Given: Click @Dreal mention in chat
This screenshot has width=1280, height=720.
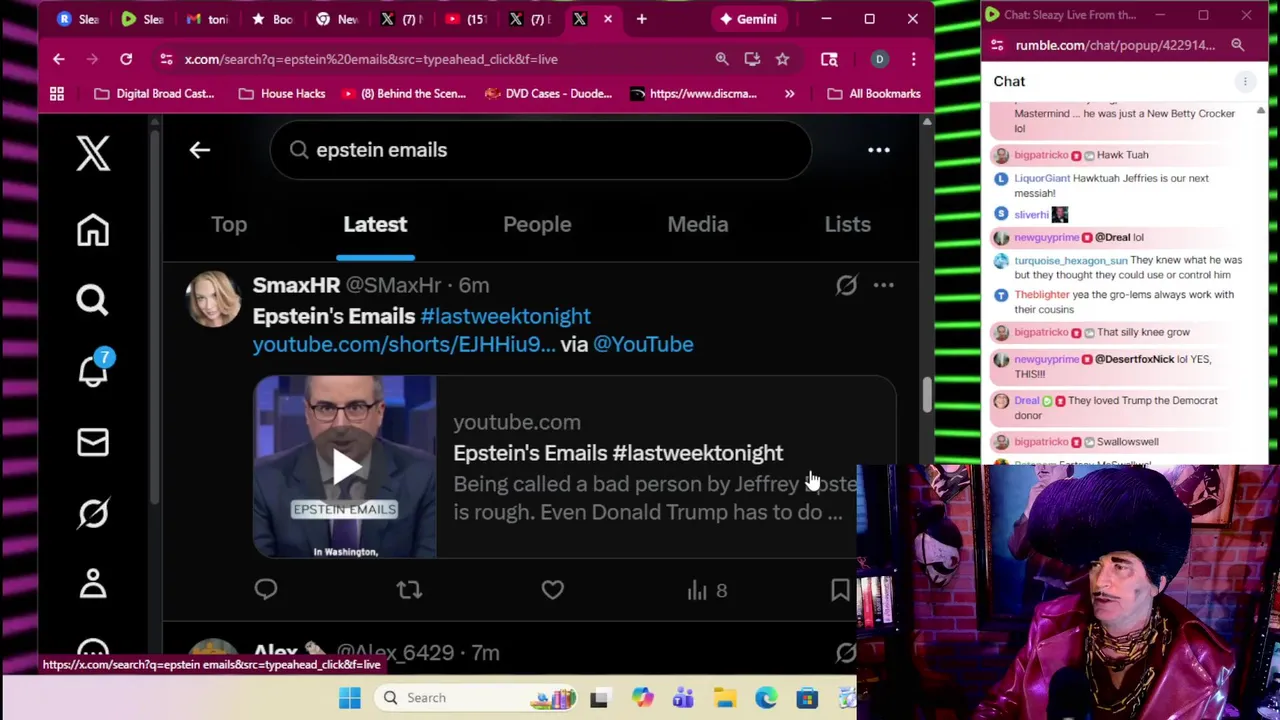Looking at the screenshot, I should pyautogui.click(x=1111, y=237).
